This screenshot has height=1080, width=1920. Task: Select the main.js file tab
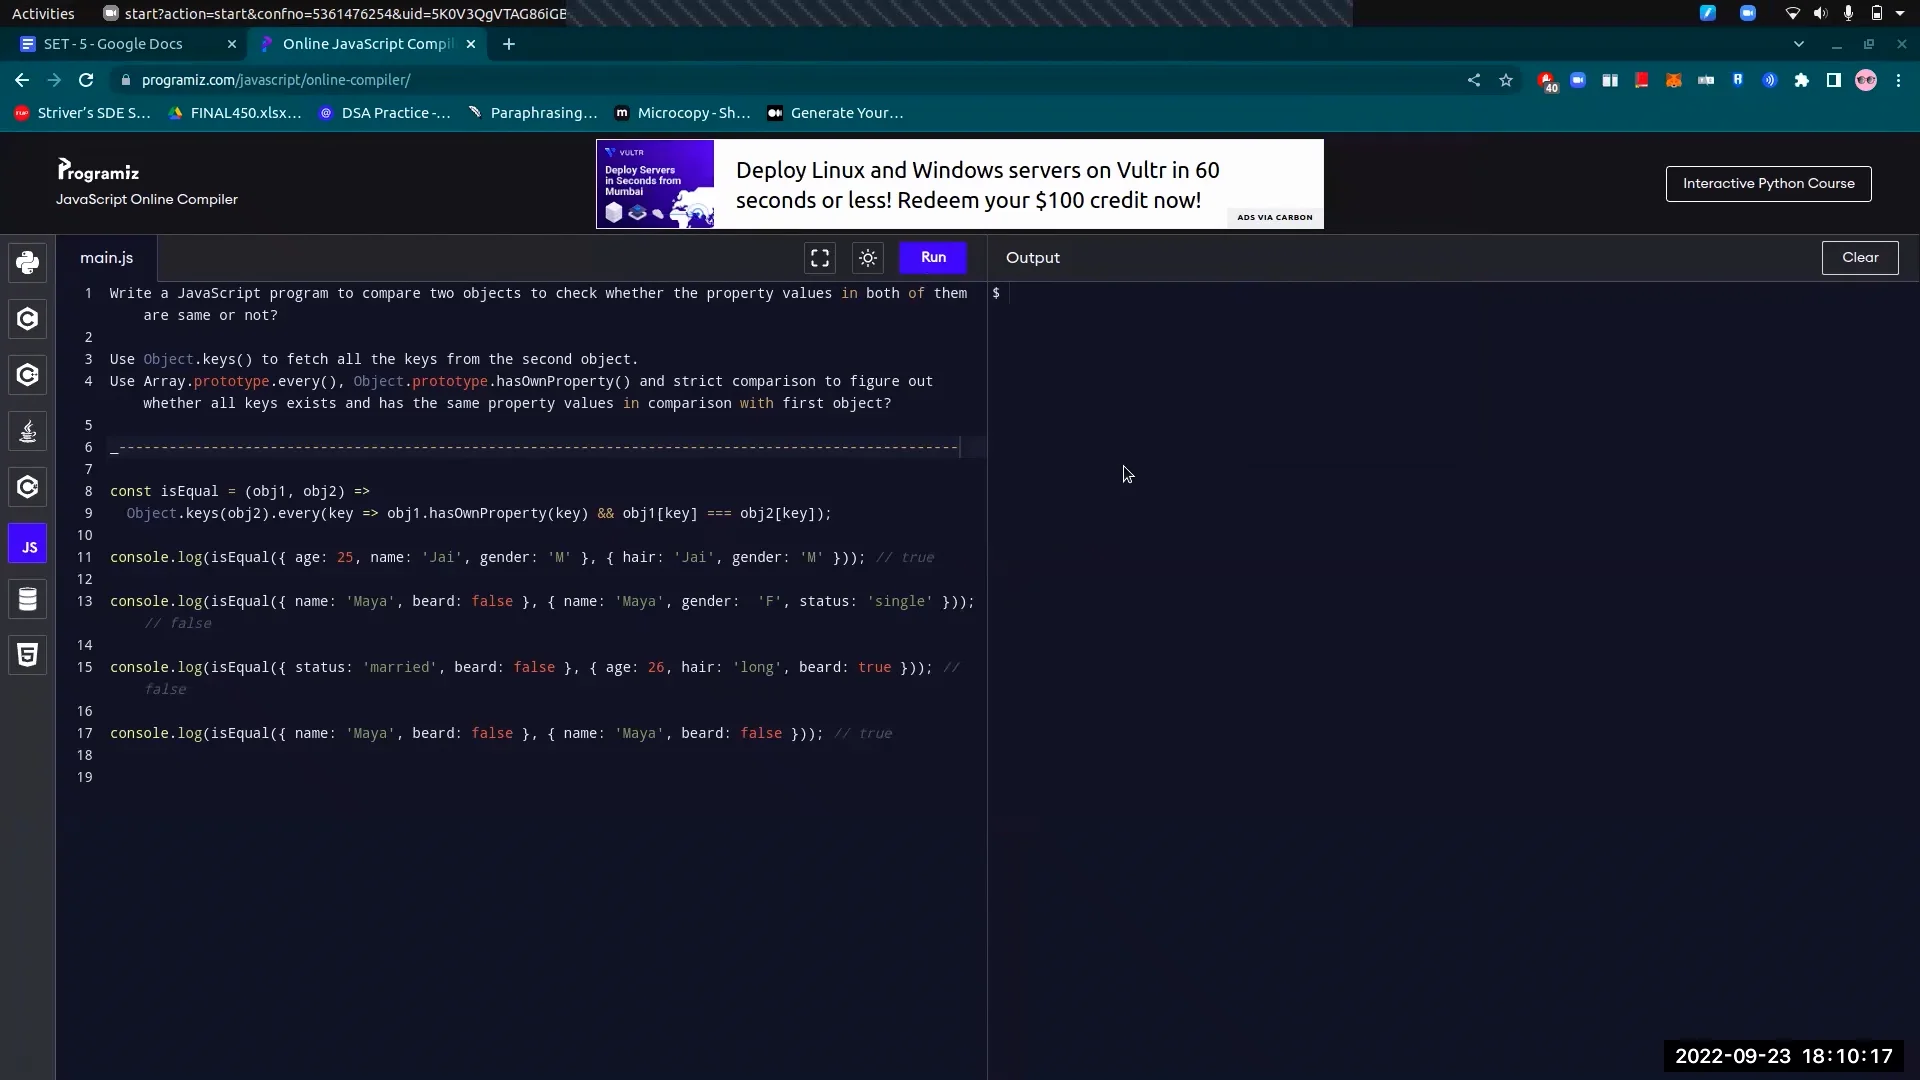pos(106,258)
